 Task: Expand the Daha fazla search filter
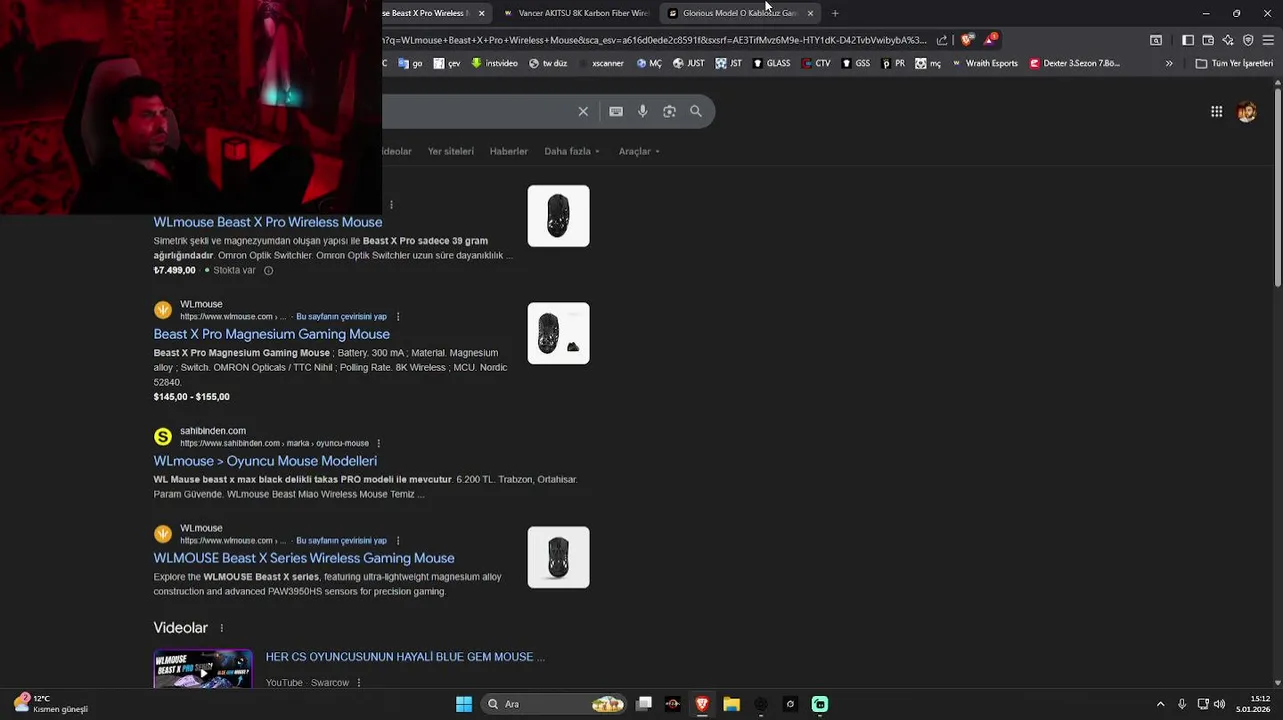click(572, 151)
